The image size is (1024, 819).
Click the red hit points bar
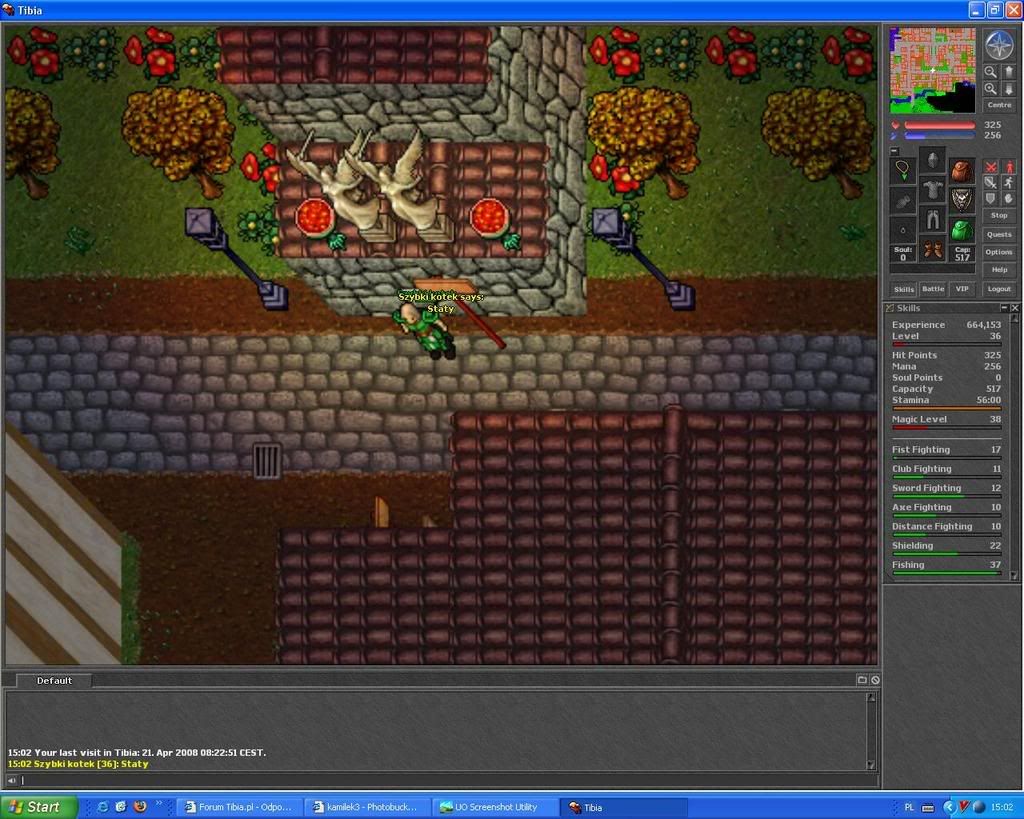(x=939, y=125)
